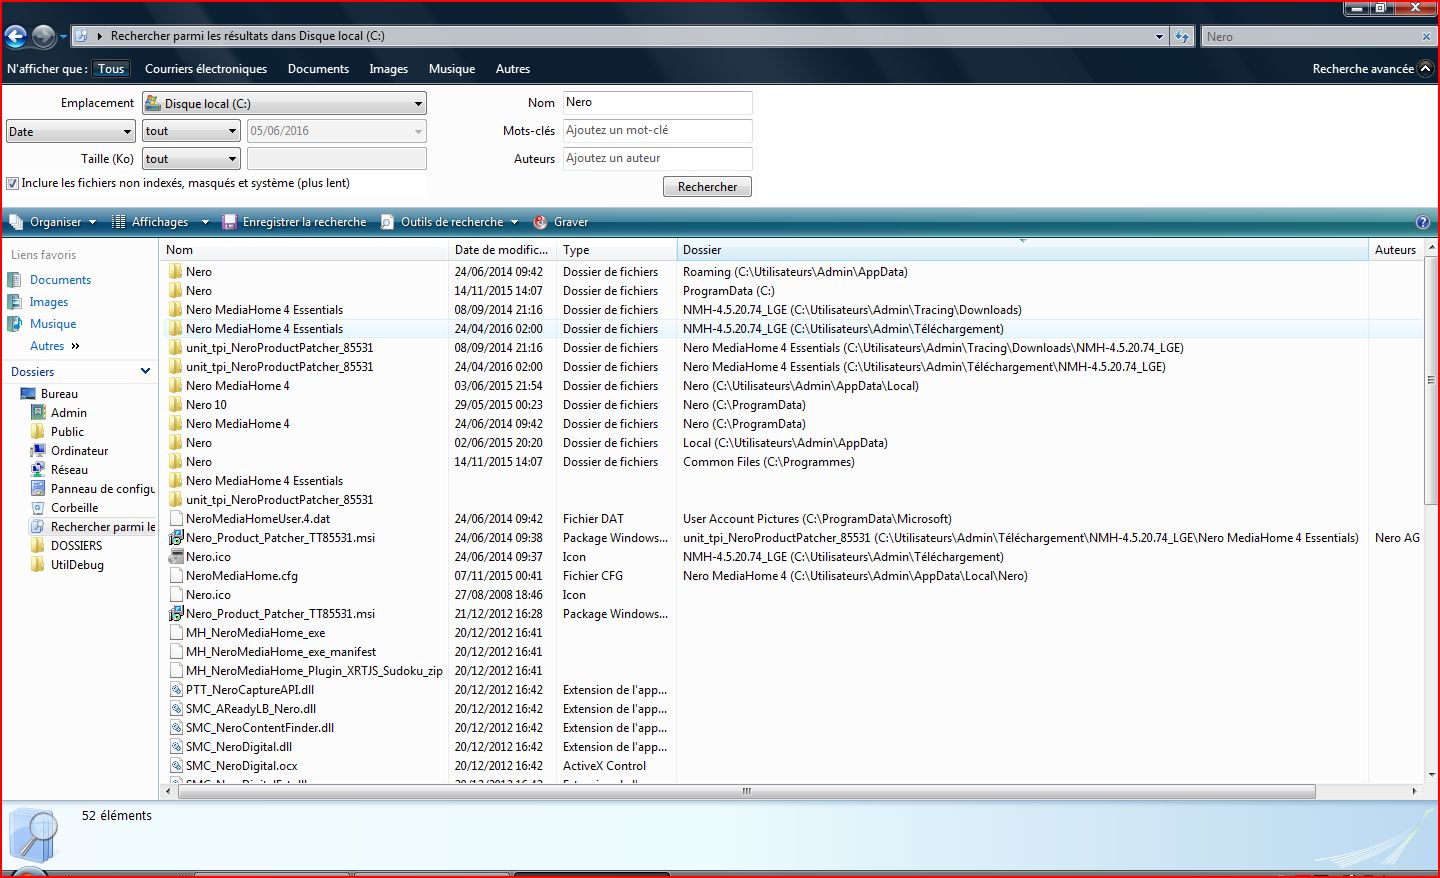Open the Help question mark icon

point(1422,222)
